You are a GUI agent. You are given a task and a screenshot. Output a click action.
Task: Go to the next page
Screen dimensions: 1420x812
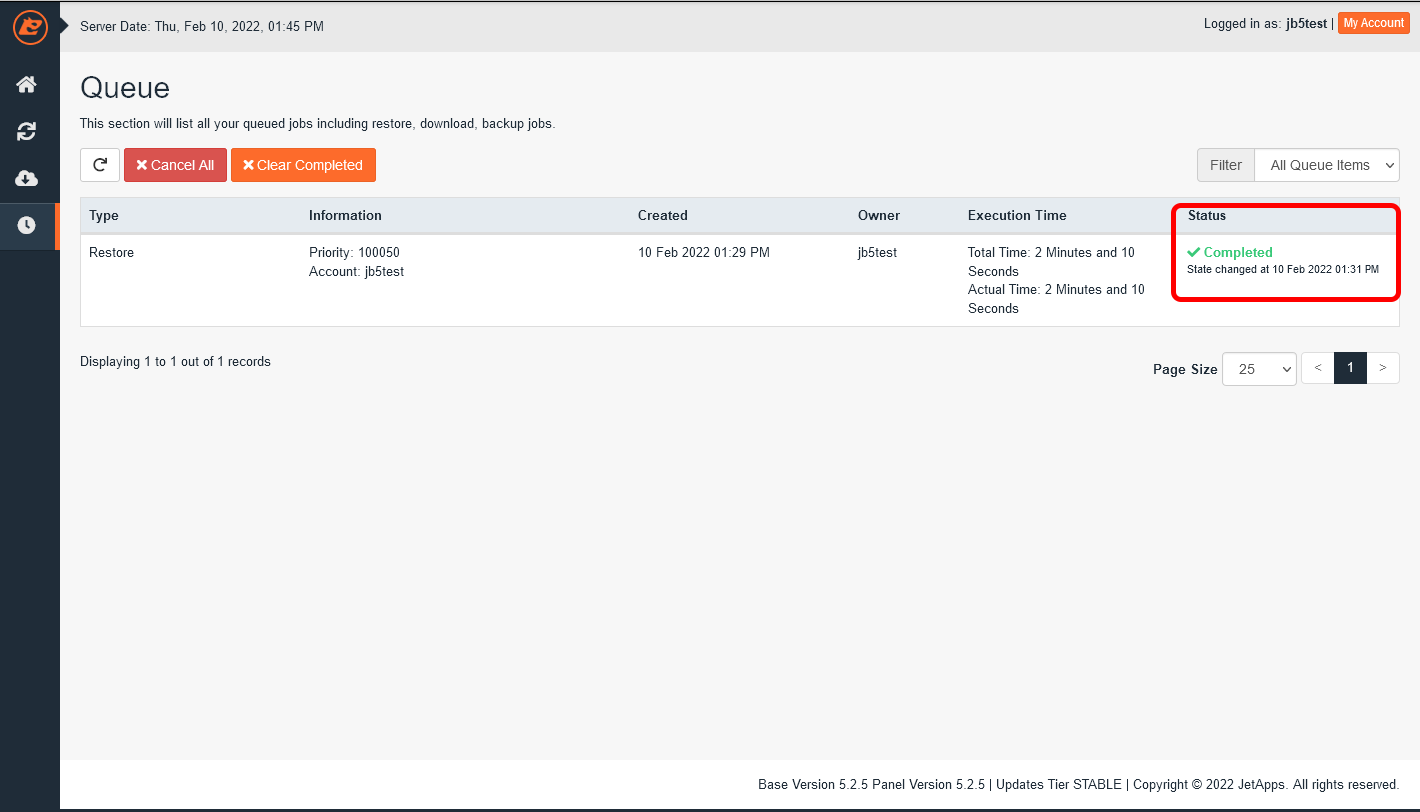click(1382, 368)
